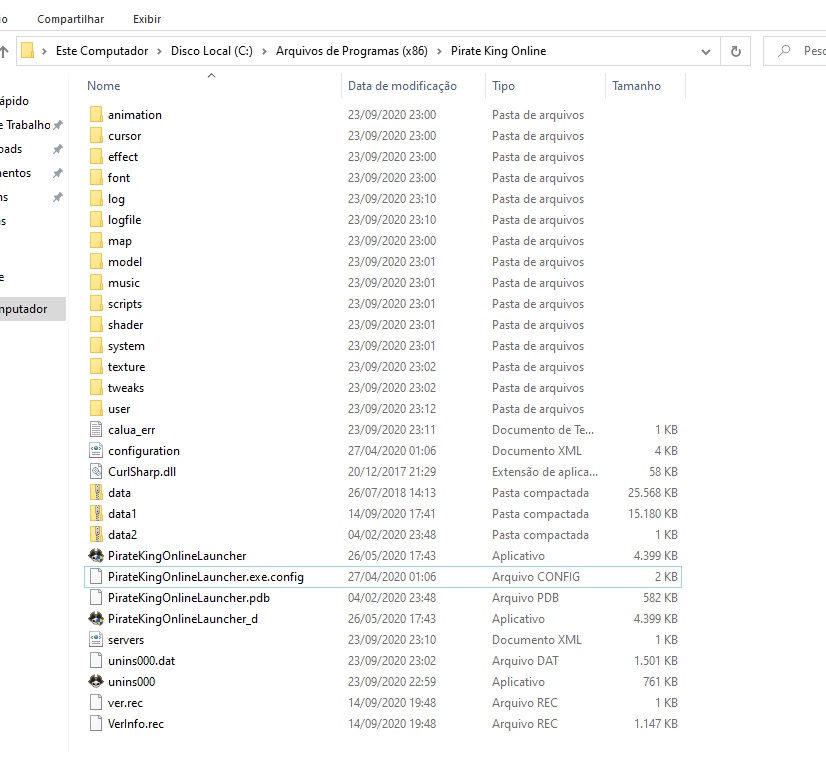The width and height of the screenshot is (826, 775).
Task: Select the system folder name
Action: coord(126,346)
